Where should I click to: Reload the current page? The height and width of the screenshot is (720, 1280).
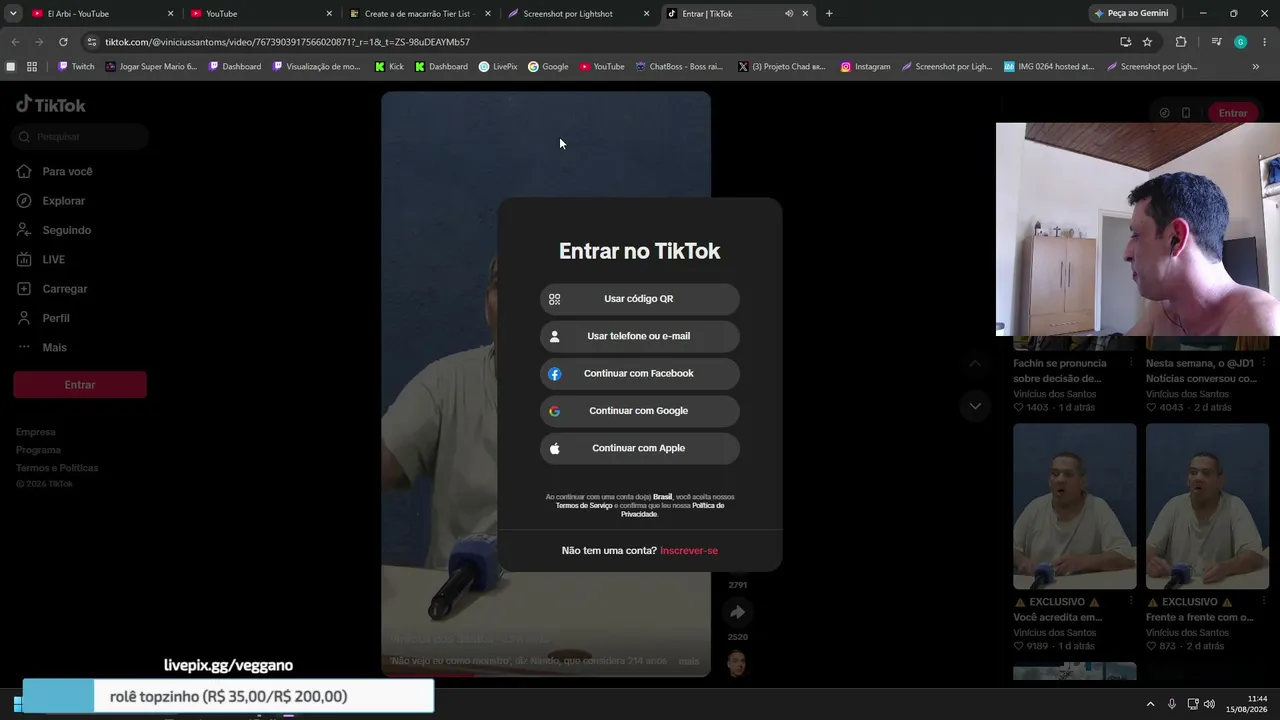click(63, 42)
